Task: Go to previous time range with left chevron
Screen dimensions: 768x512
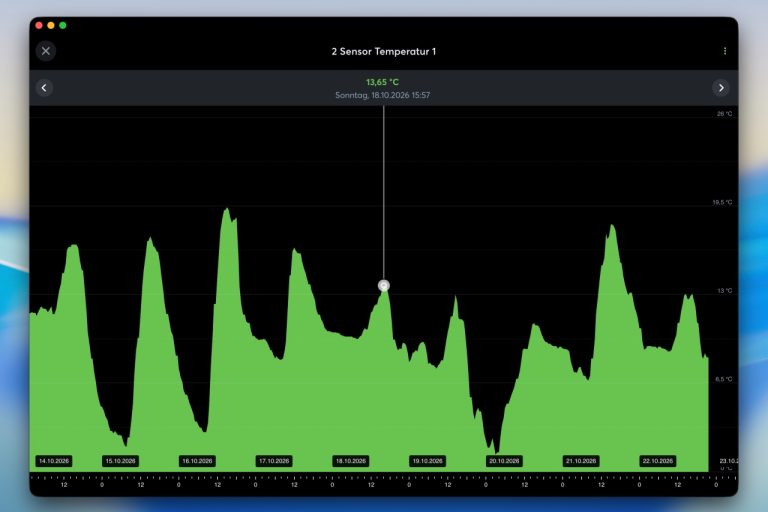Action: (44, 88)
